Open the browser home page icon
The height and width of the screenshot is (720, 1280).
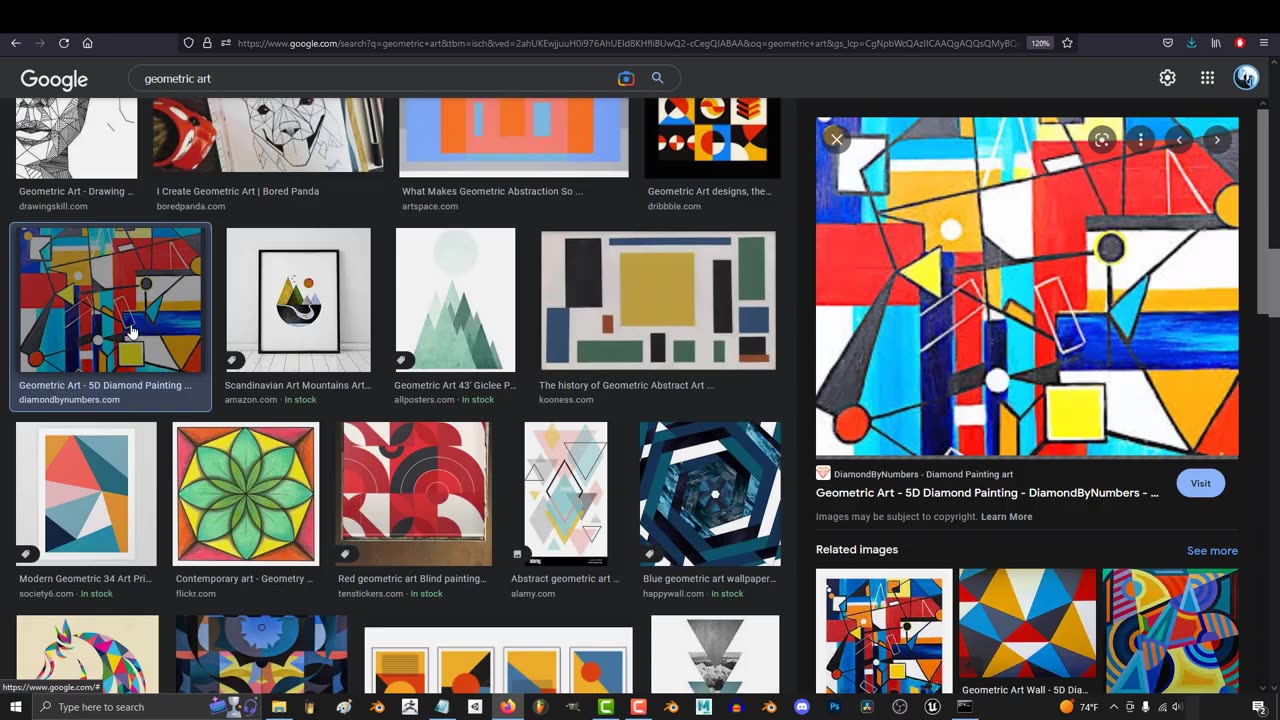[88, 43]
